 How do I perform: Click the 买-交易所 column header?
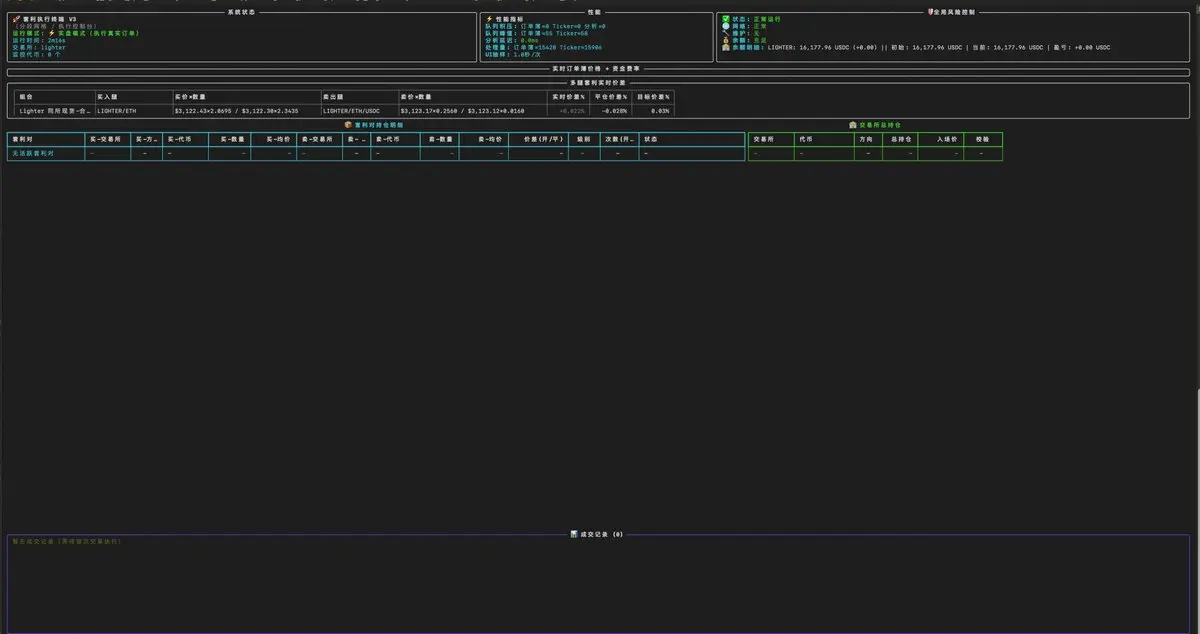coord(105,139)
